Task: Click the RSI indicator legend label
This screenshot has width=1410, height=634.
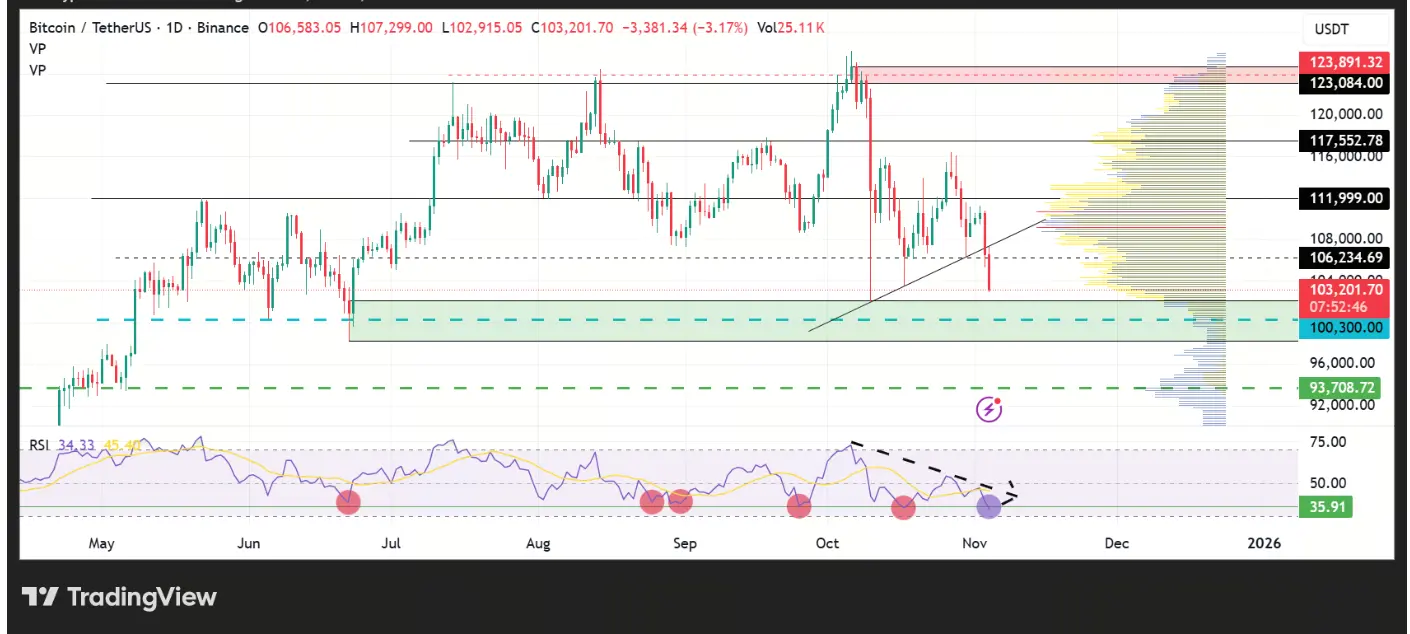Action: point(40,444)
